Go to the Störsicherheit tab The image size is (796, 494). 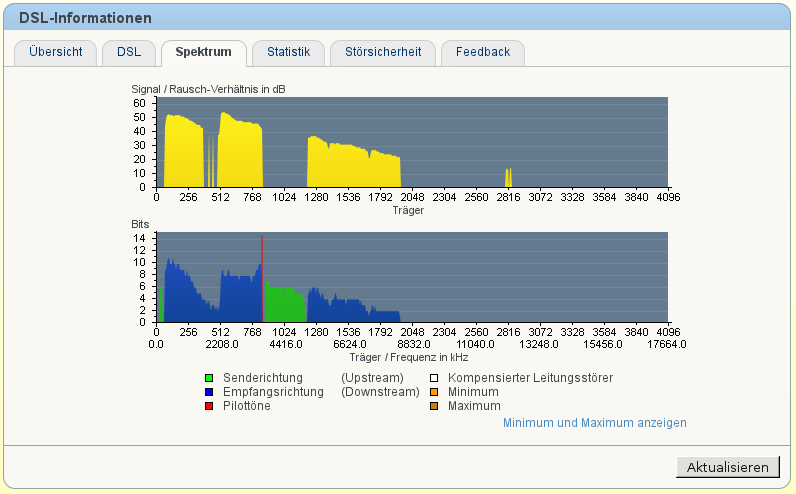coord(383,52)
